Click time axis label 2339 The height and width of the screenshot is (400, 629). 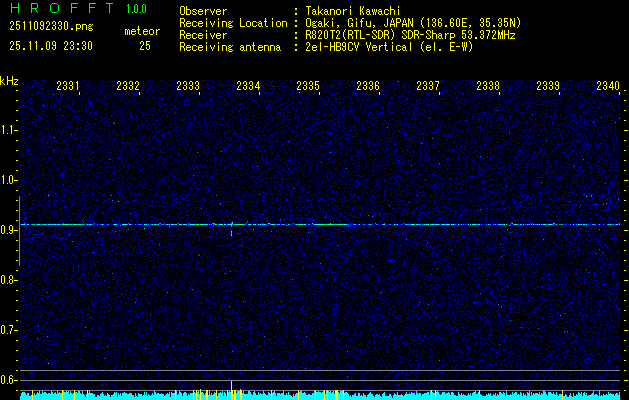548,85
